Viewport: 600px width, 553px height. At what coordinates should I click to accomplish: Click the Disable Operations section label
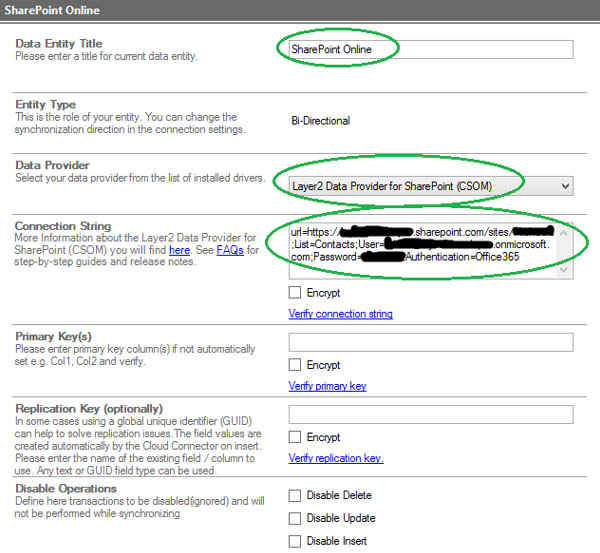66,488
